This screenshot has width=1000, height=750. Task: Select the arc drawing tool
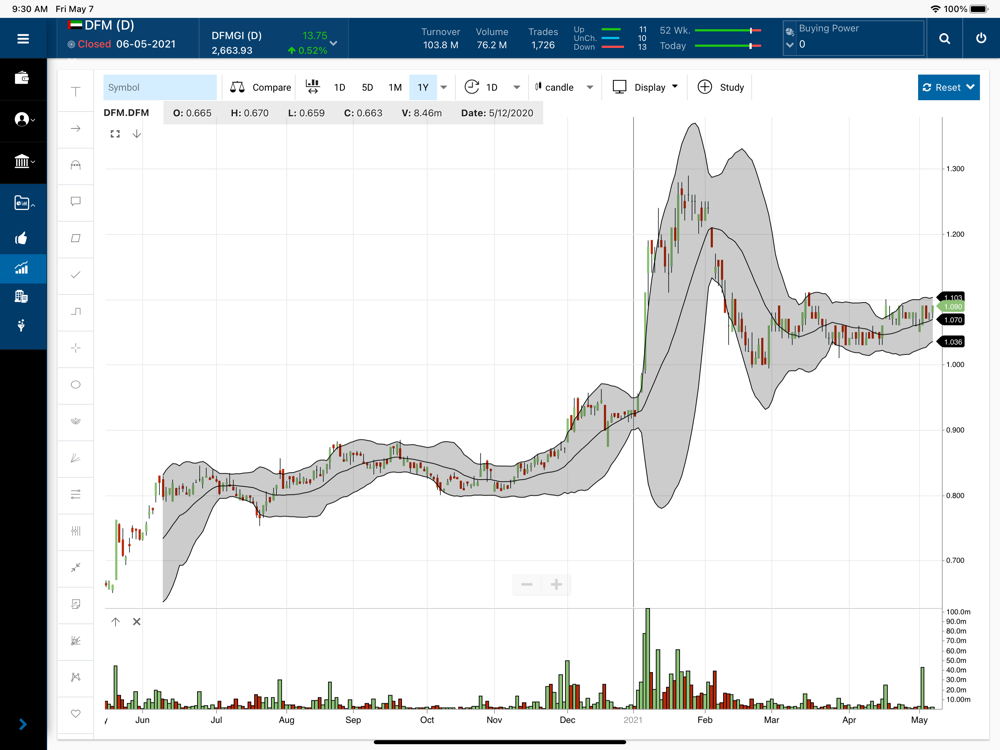tap(76, 165)
